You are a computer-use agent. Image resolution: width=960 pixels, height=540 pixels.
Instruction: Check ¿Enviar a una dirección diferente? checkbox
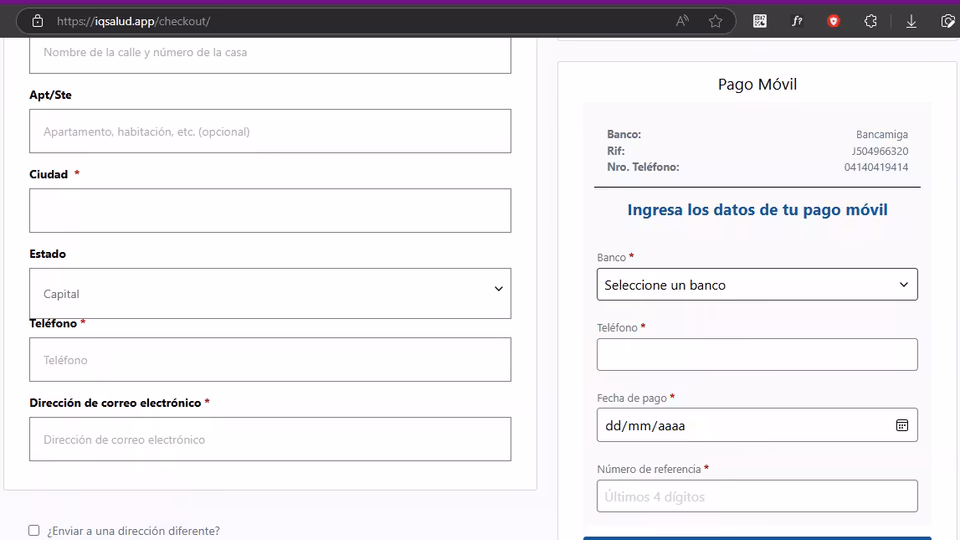tap(34, 530)
